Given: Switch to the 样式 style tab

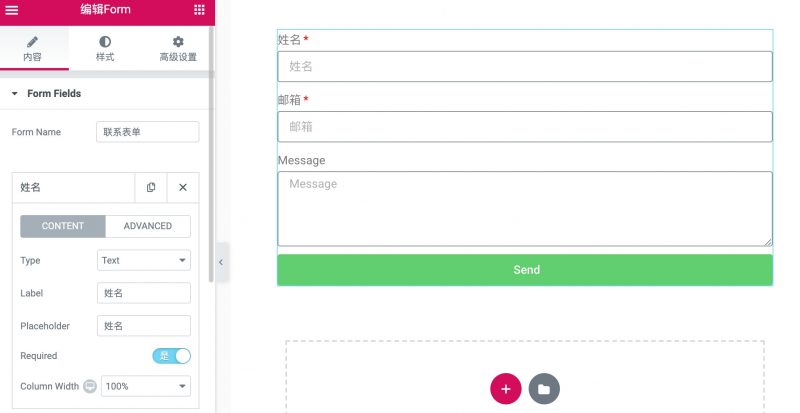Looking at the screenshot, I should click(105, 49).
